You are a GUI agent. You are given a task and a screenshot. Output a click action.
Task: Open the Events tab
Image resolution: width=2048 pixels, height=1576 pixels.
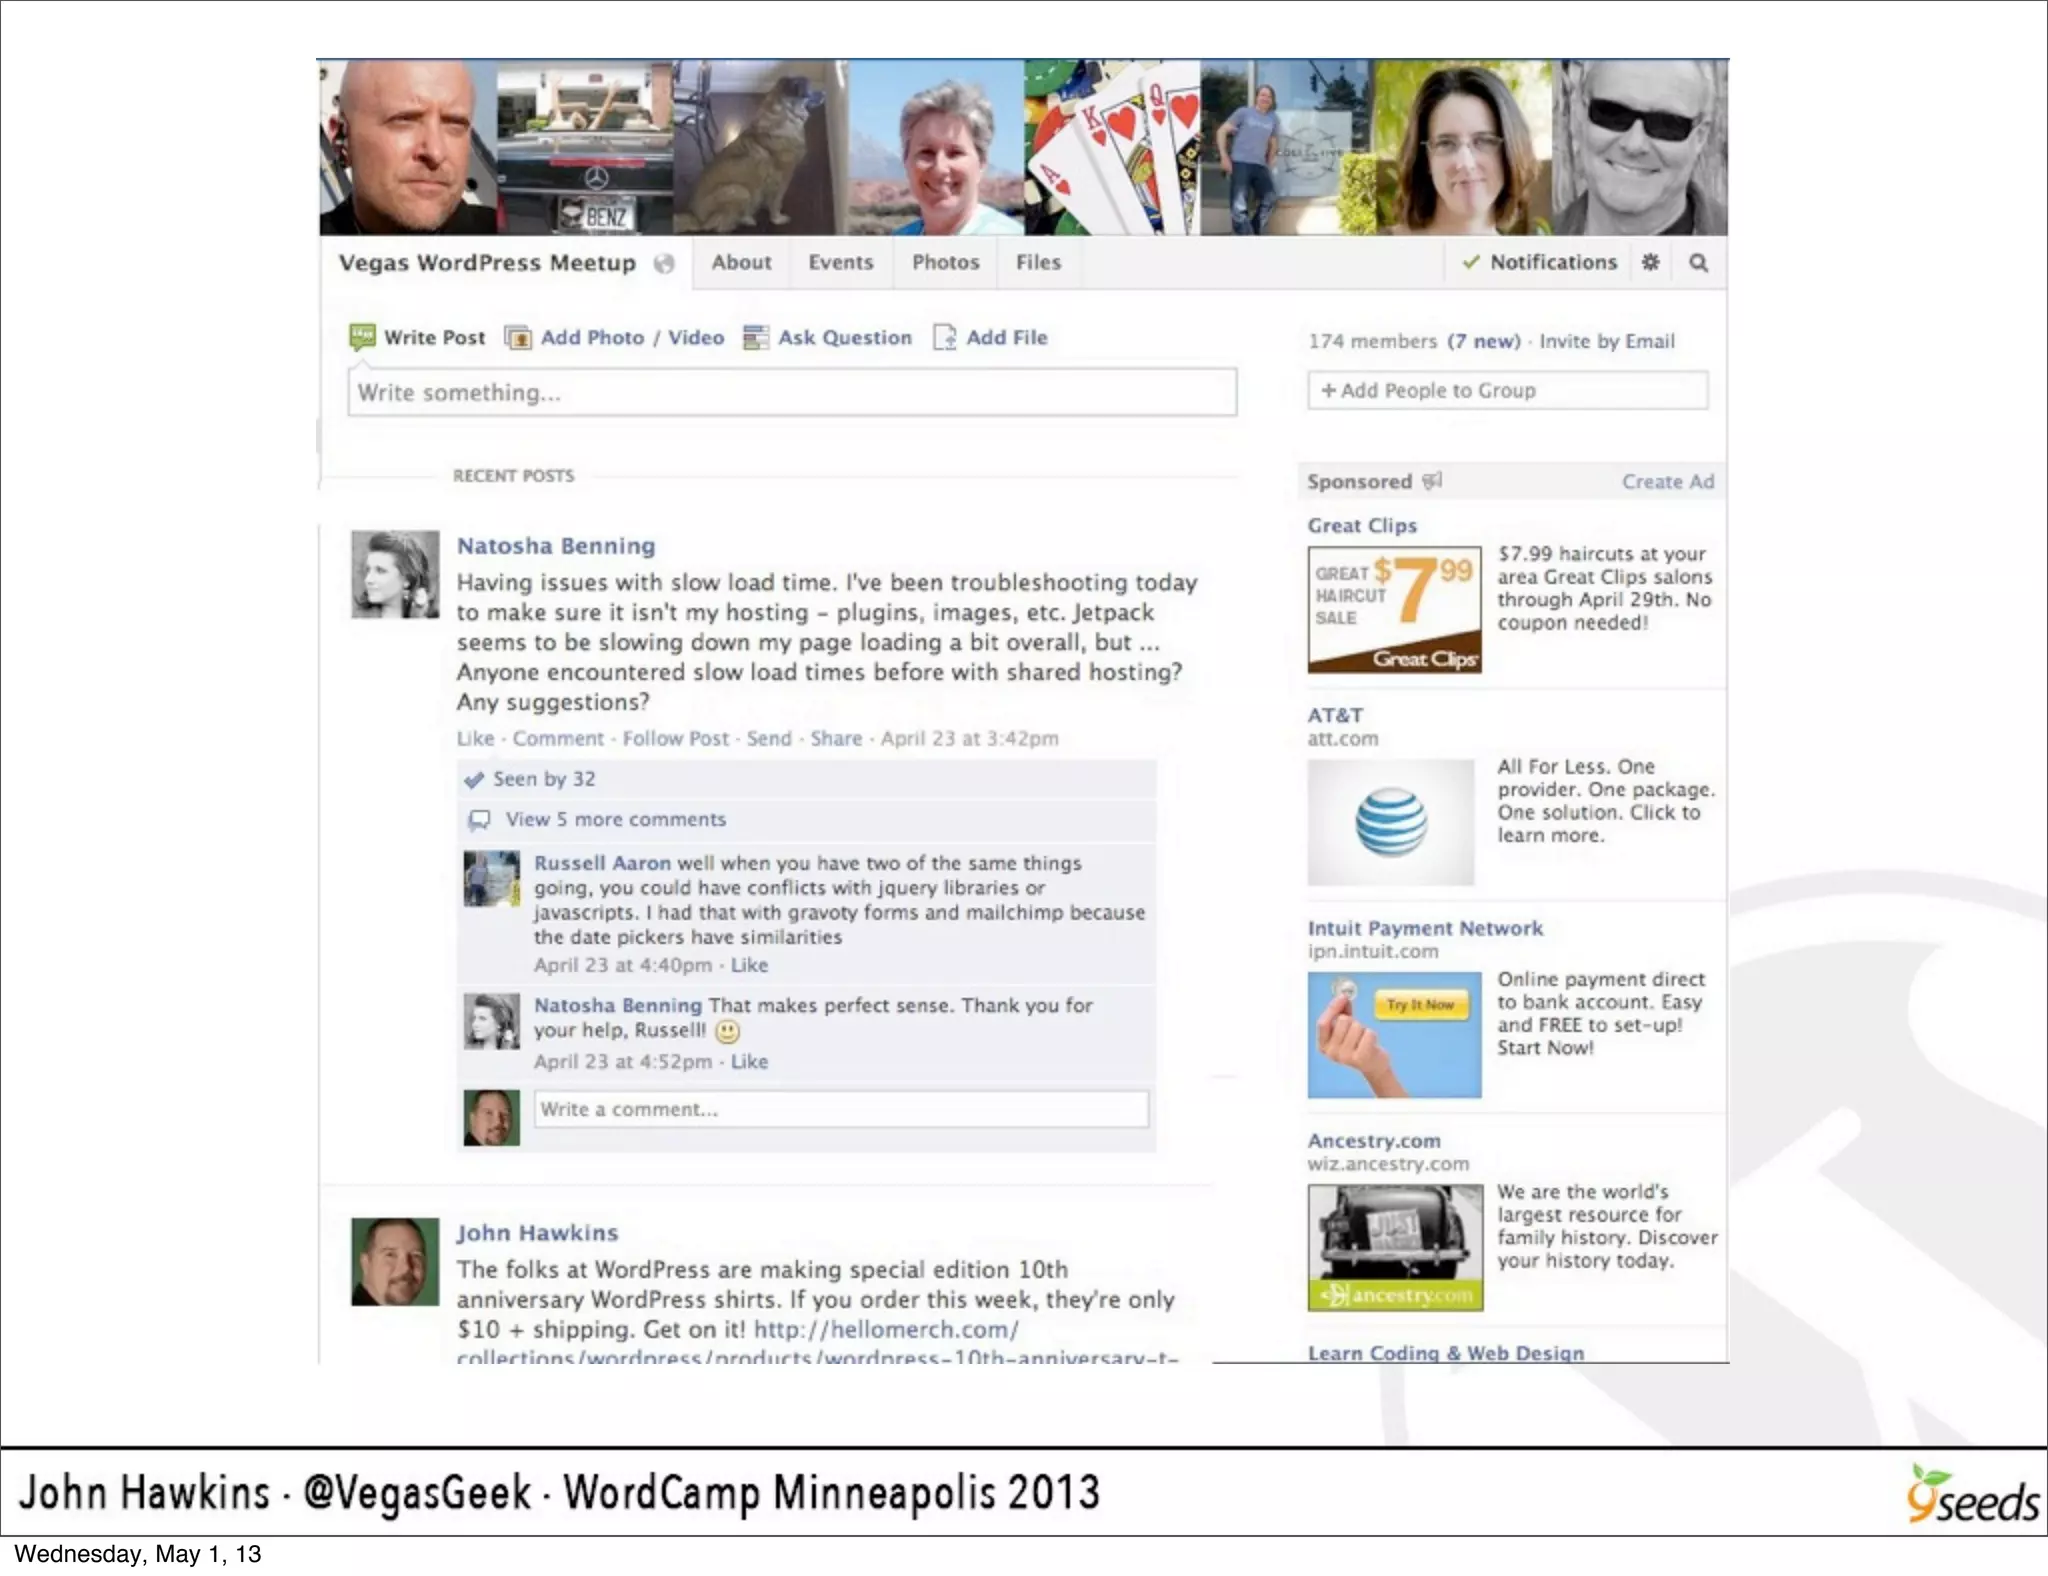pos(840,262)
